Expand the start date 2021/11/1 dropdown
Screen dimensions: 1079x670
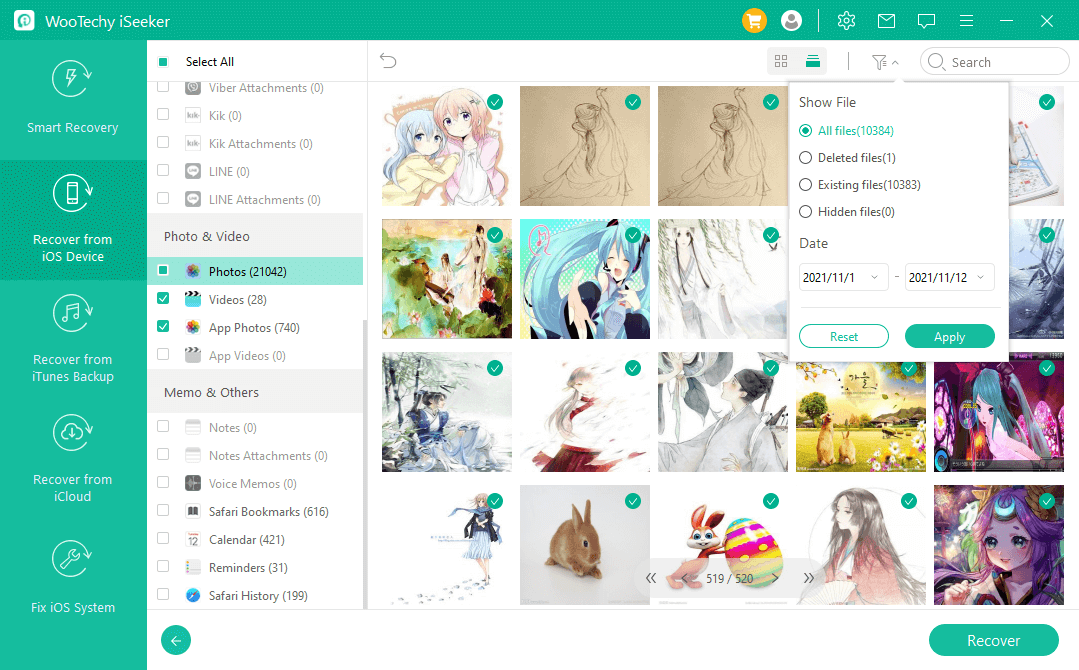[844, 278]
